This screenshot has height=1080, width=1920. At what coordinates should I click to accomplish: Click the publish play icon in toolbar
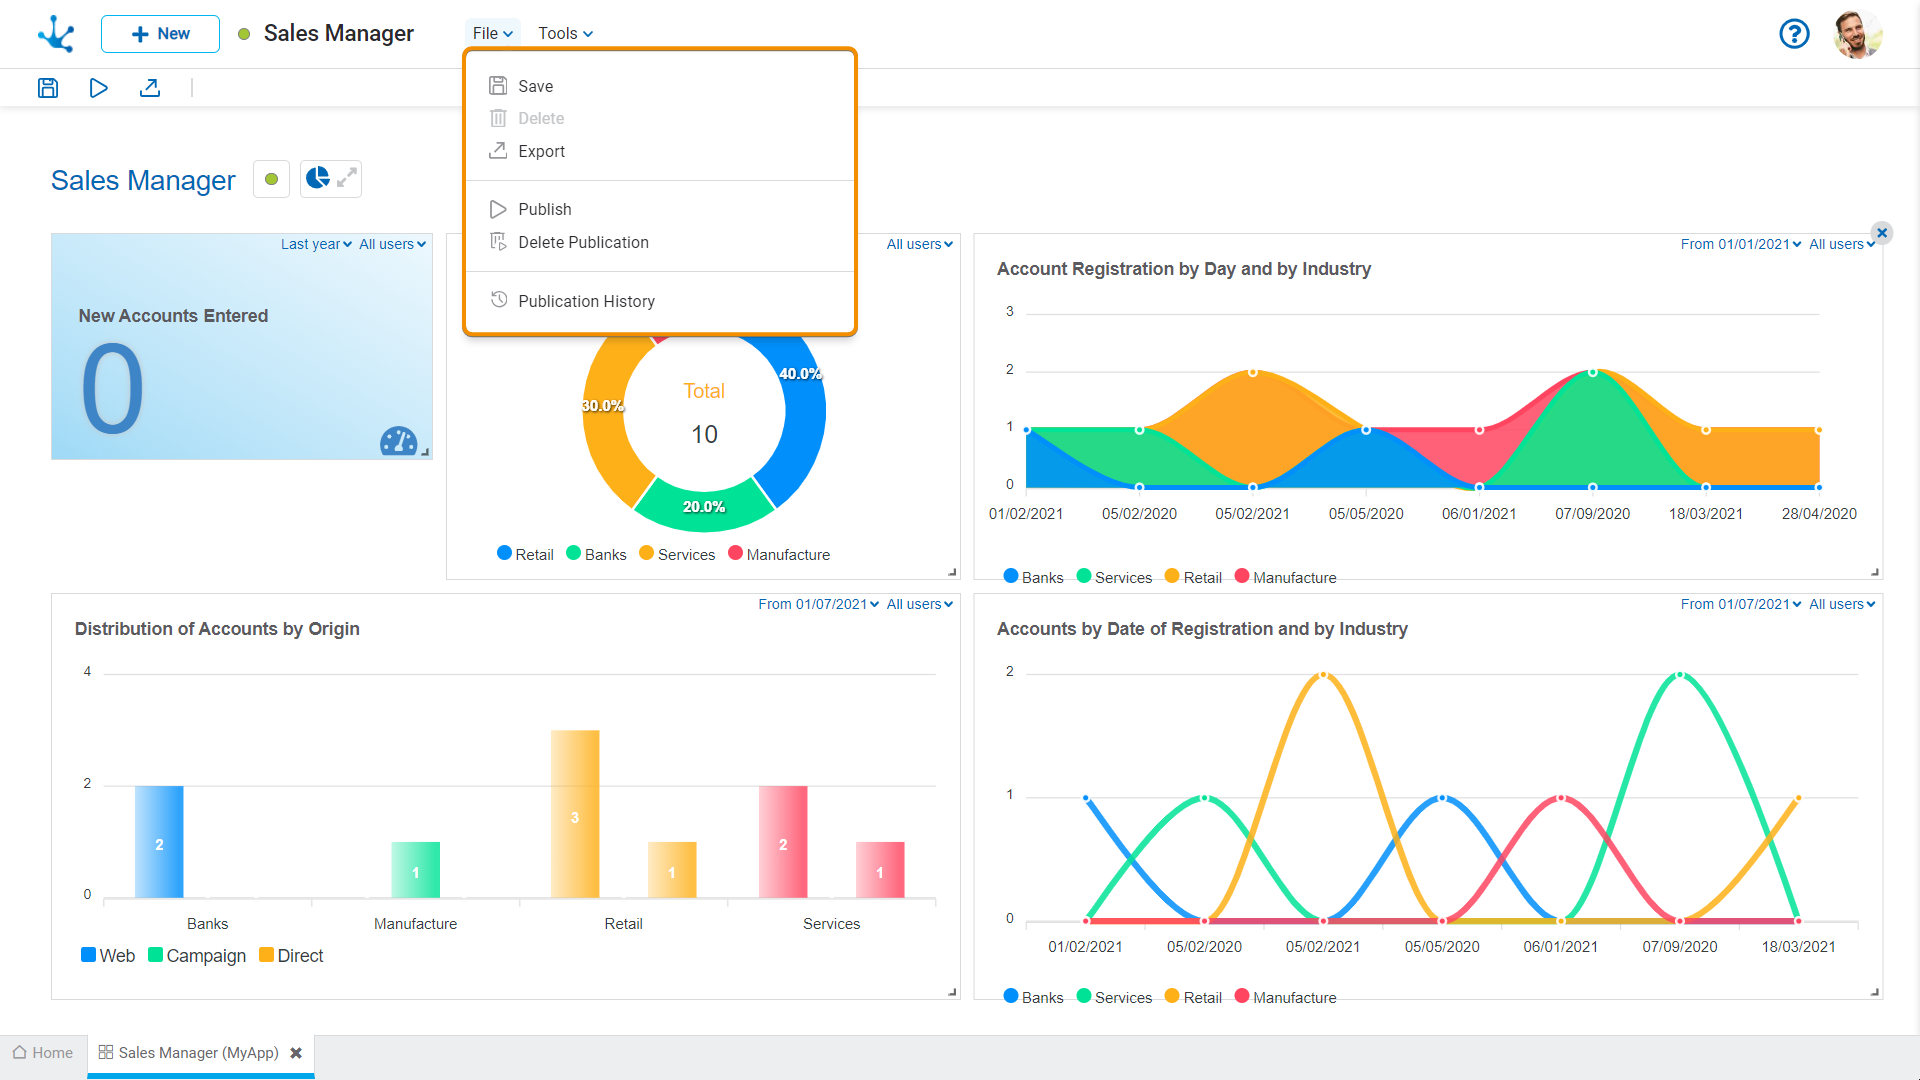(98, 88)
